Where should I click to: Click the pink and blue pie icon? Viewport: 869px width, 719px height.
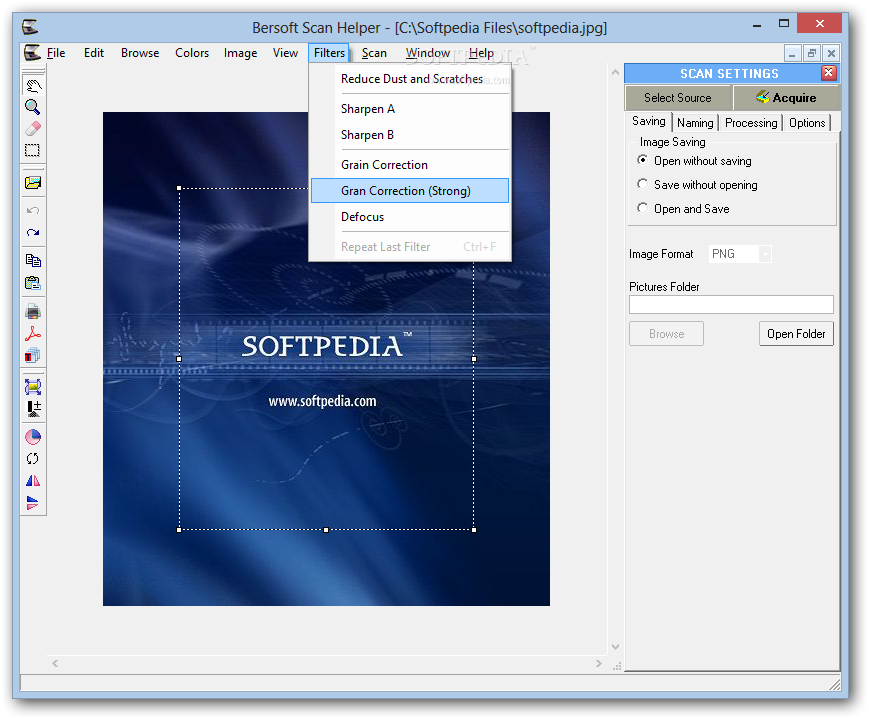33,437
